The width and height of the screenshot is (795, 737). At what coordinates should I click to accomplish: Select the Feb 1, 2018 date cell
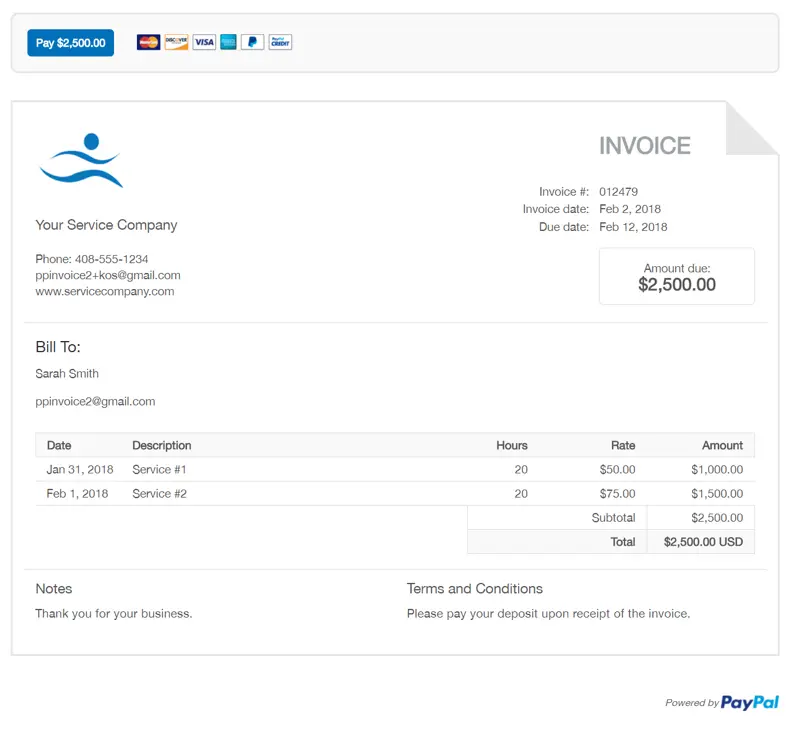[x=77, y=494]
